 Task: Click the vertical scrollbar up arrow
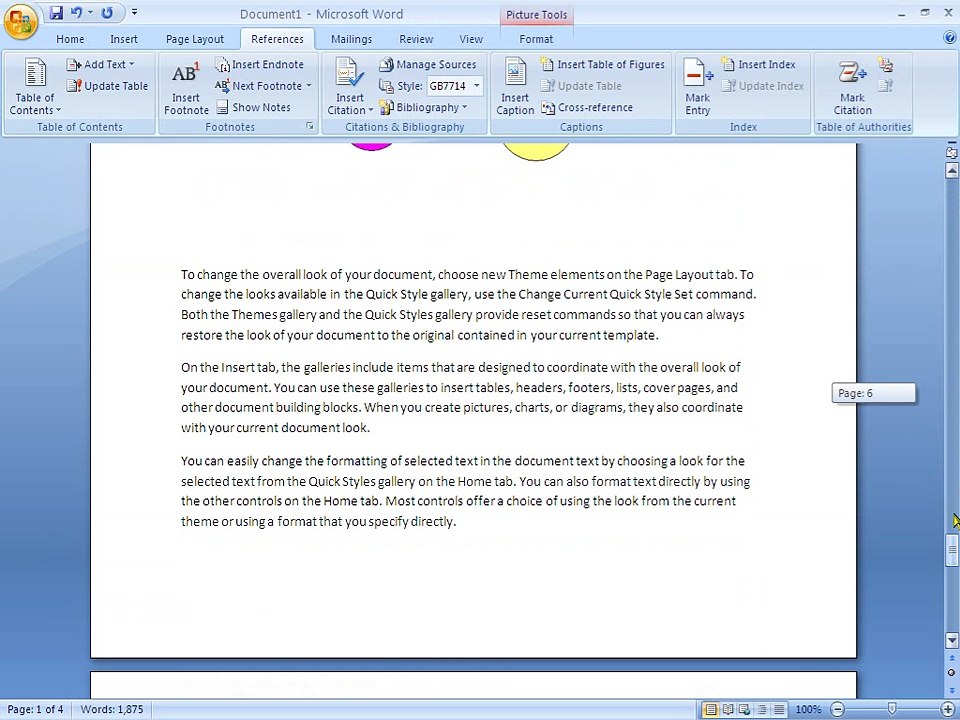point(951,170)
